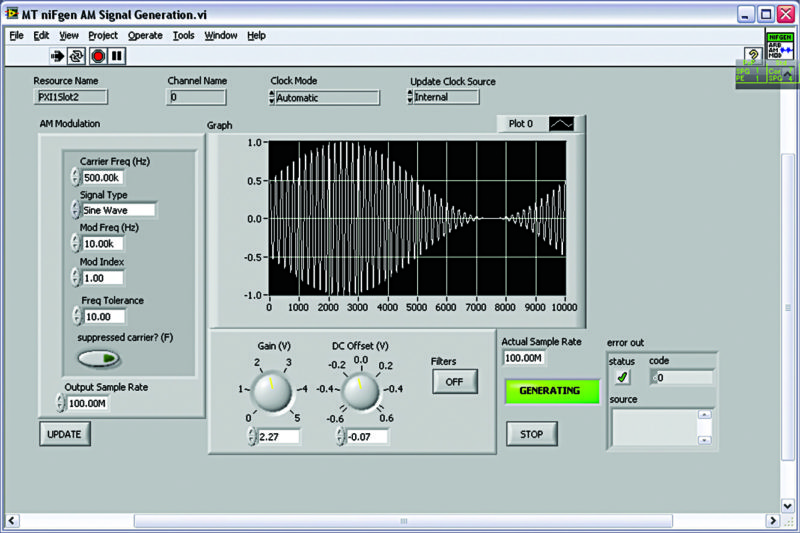Click the green status checkmark in error out
This screenshot has width=800, height=533.
point(623,377)
